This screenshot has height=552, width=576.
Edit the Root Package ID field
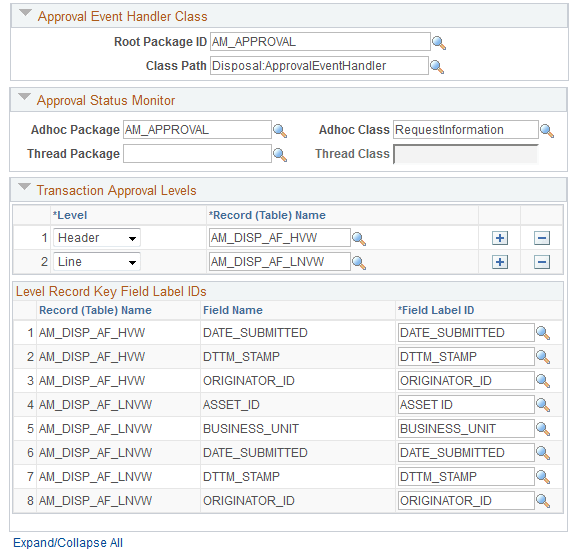click(x=320, y=42)
